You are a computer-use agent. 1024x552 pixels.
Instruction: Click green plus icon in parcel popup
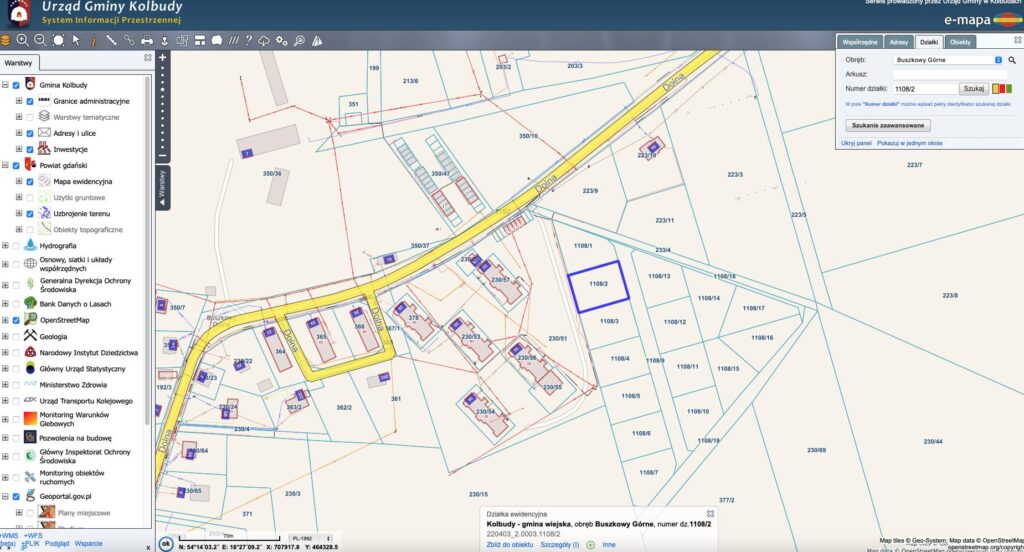tap(590, 545)
